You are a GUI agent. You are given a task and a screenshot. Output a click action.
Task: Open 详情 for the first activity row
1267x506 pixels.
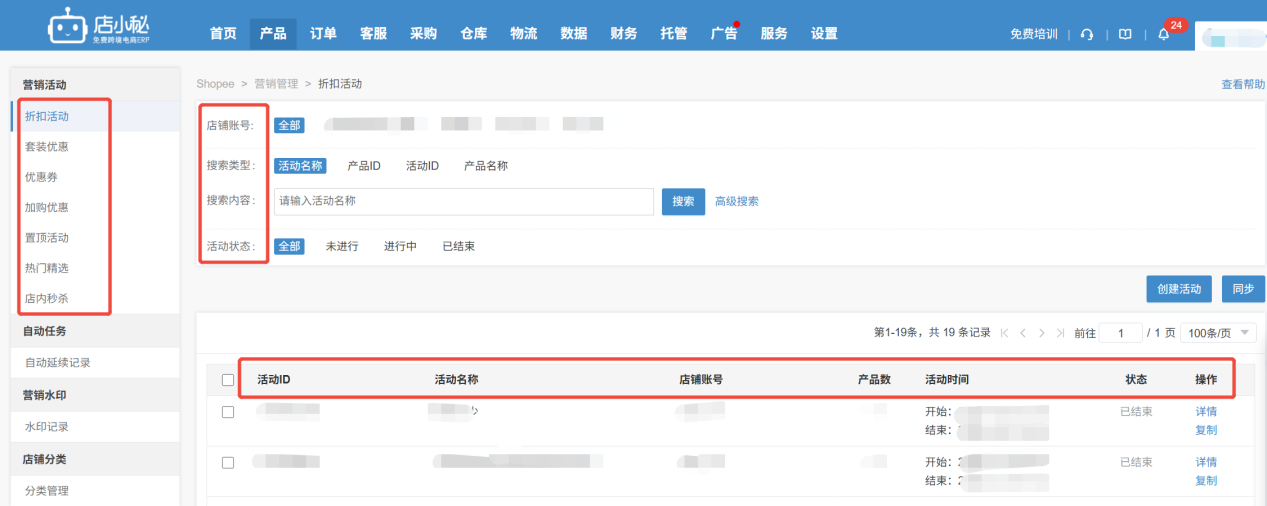(1206, 412)
